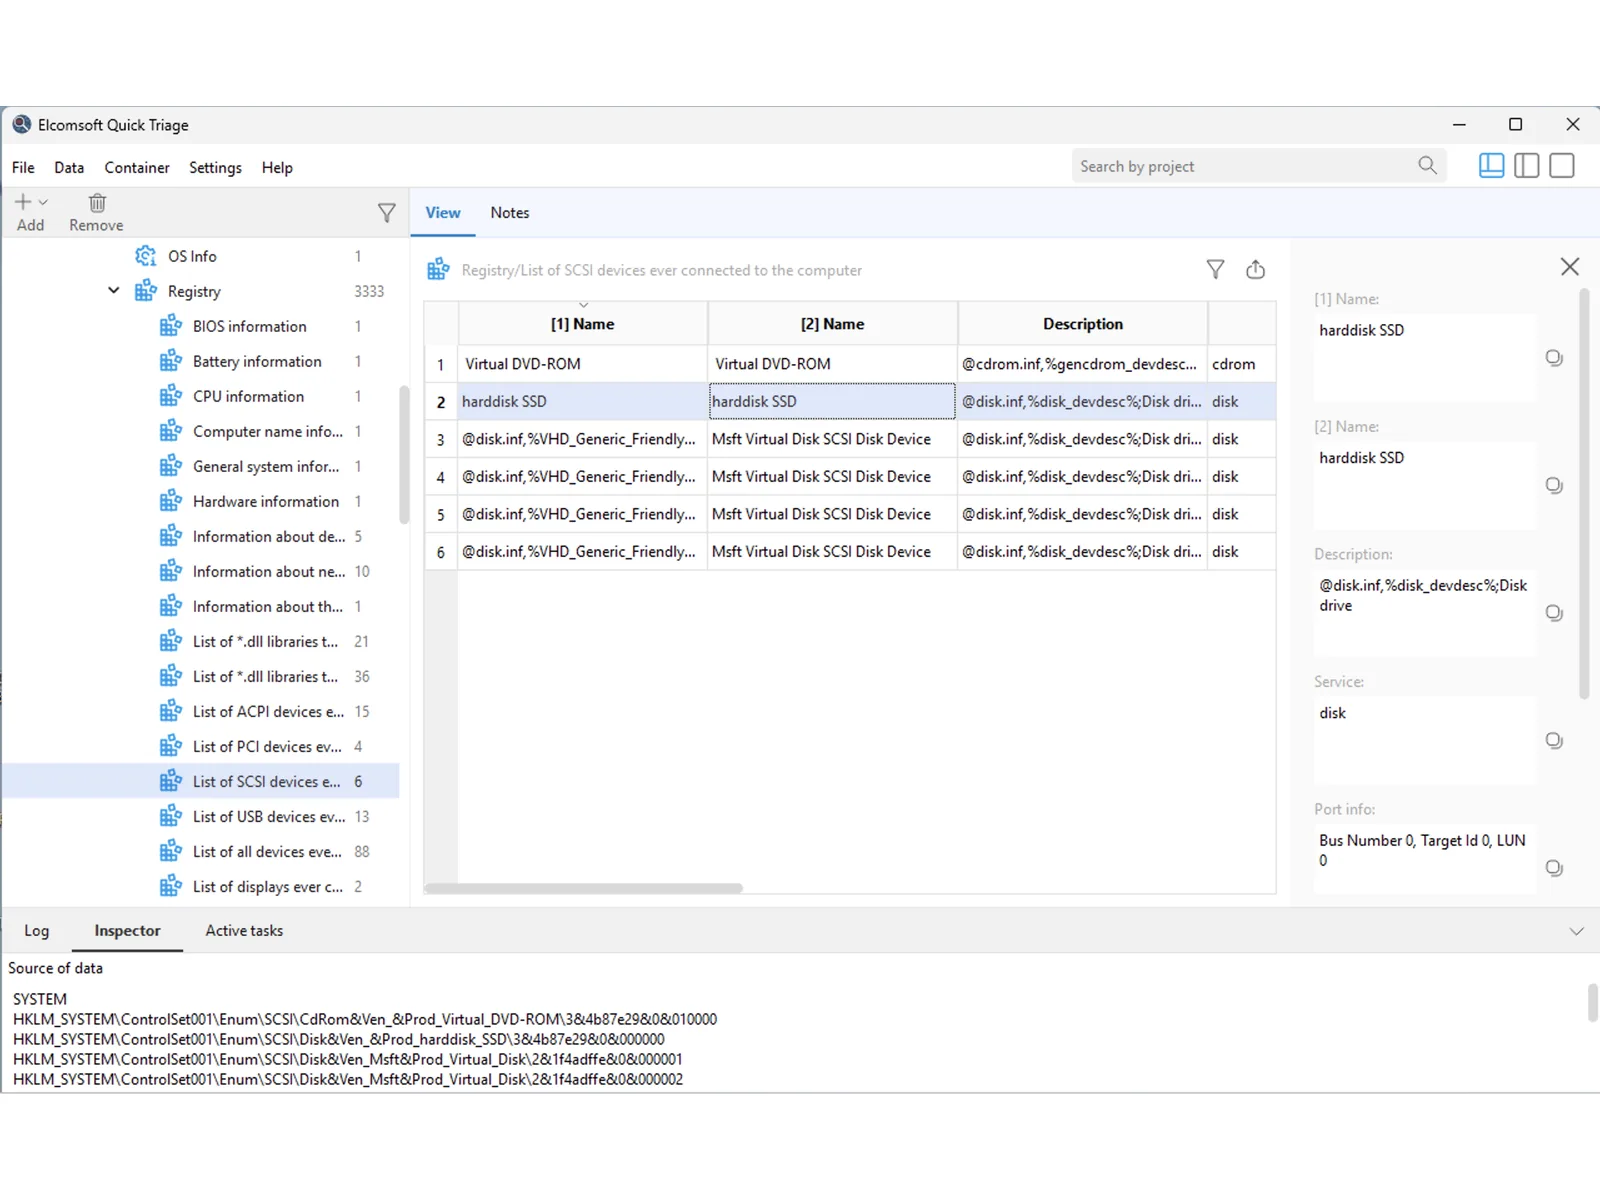This screenshot has height=1200, width=1600.
Task: Open the Settings menu
Action: 215,168
